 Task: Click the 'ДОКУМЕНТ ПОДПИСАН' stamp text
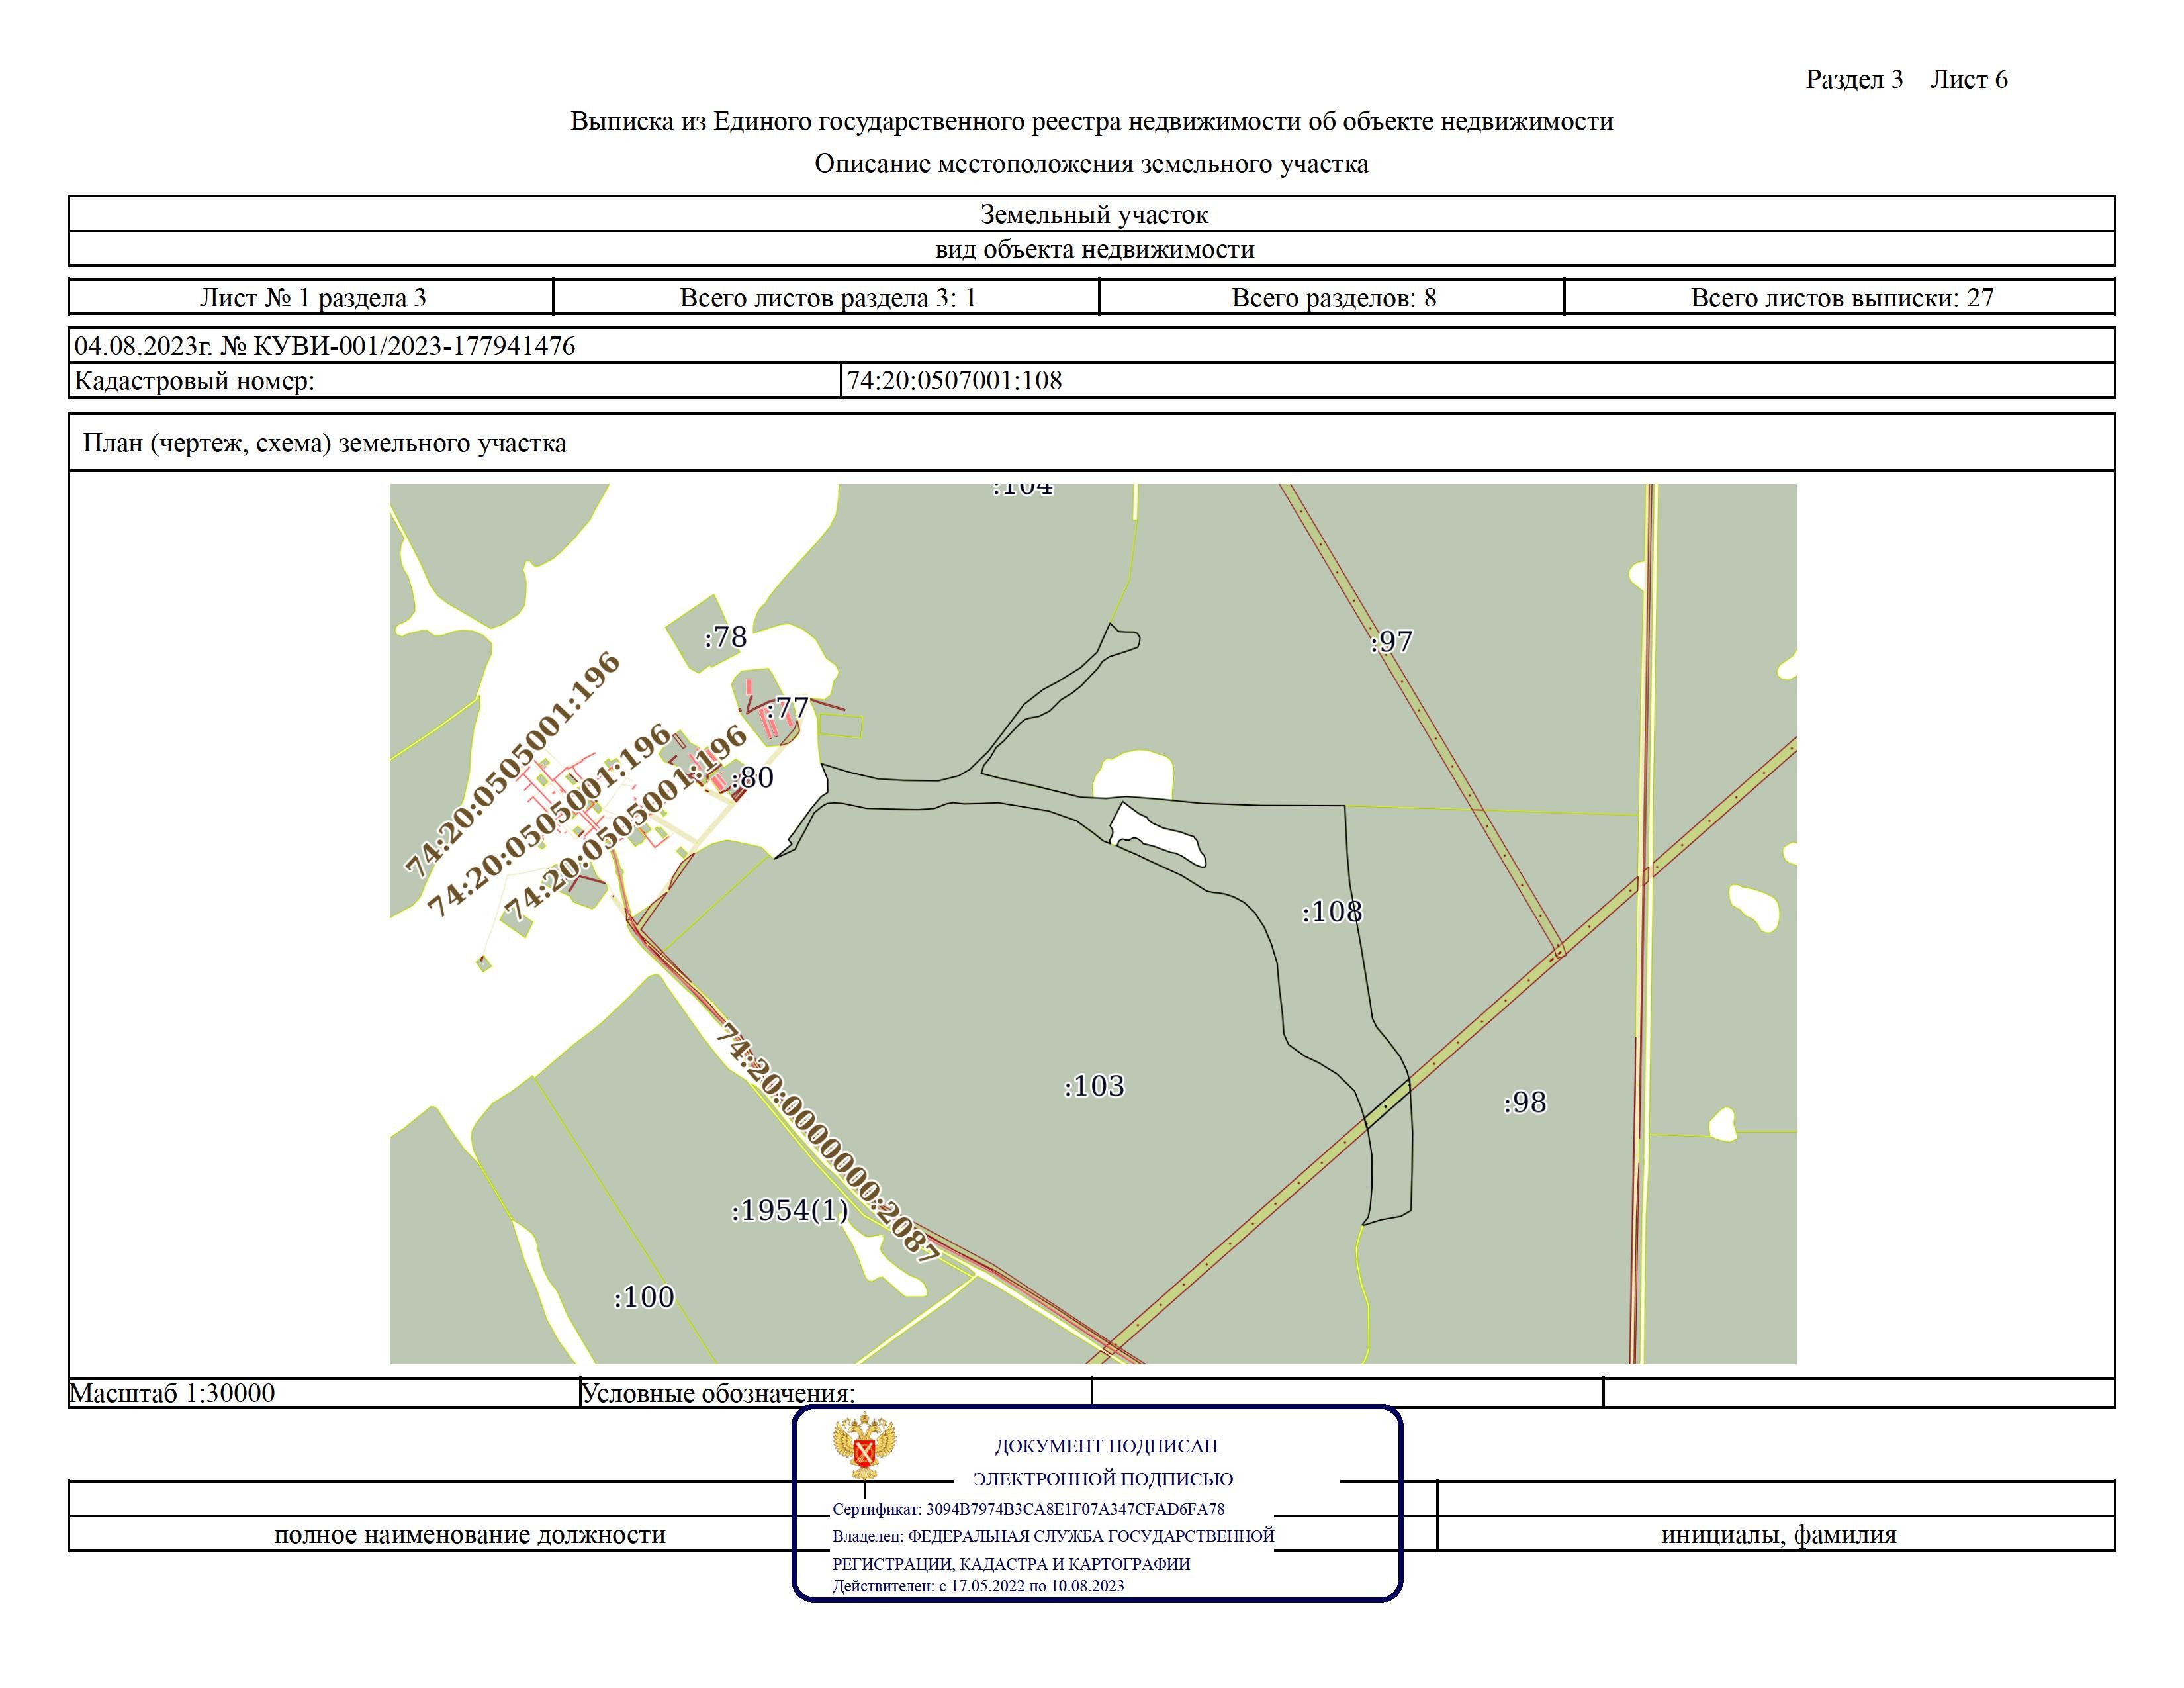pos(1106,1446)
